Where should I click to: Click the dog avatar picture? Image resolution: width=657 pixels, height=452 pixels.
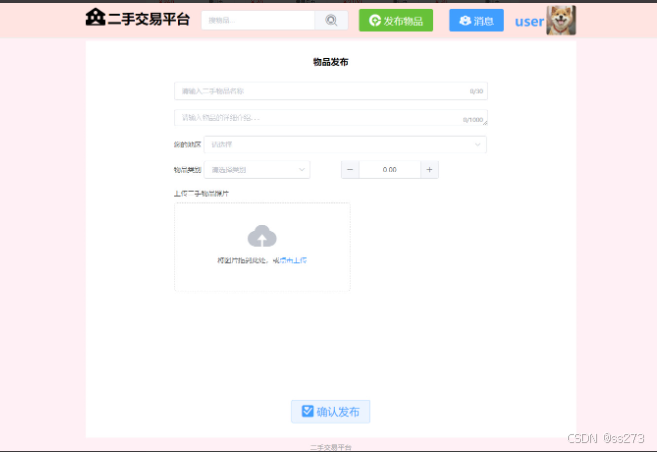(561, 20)
